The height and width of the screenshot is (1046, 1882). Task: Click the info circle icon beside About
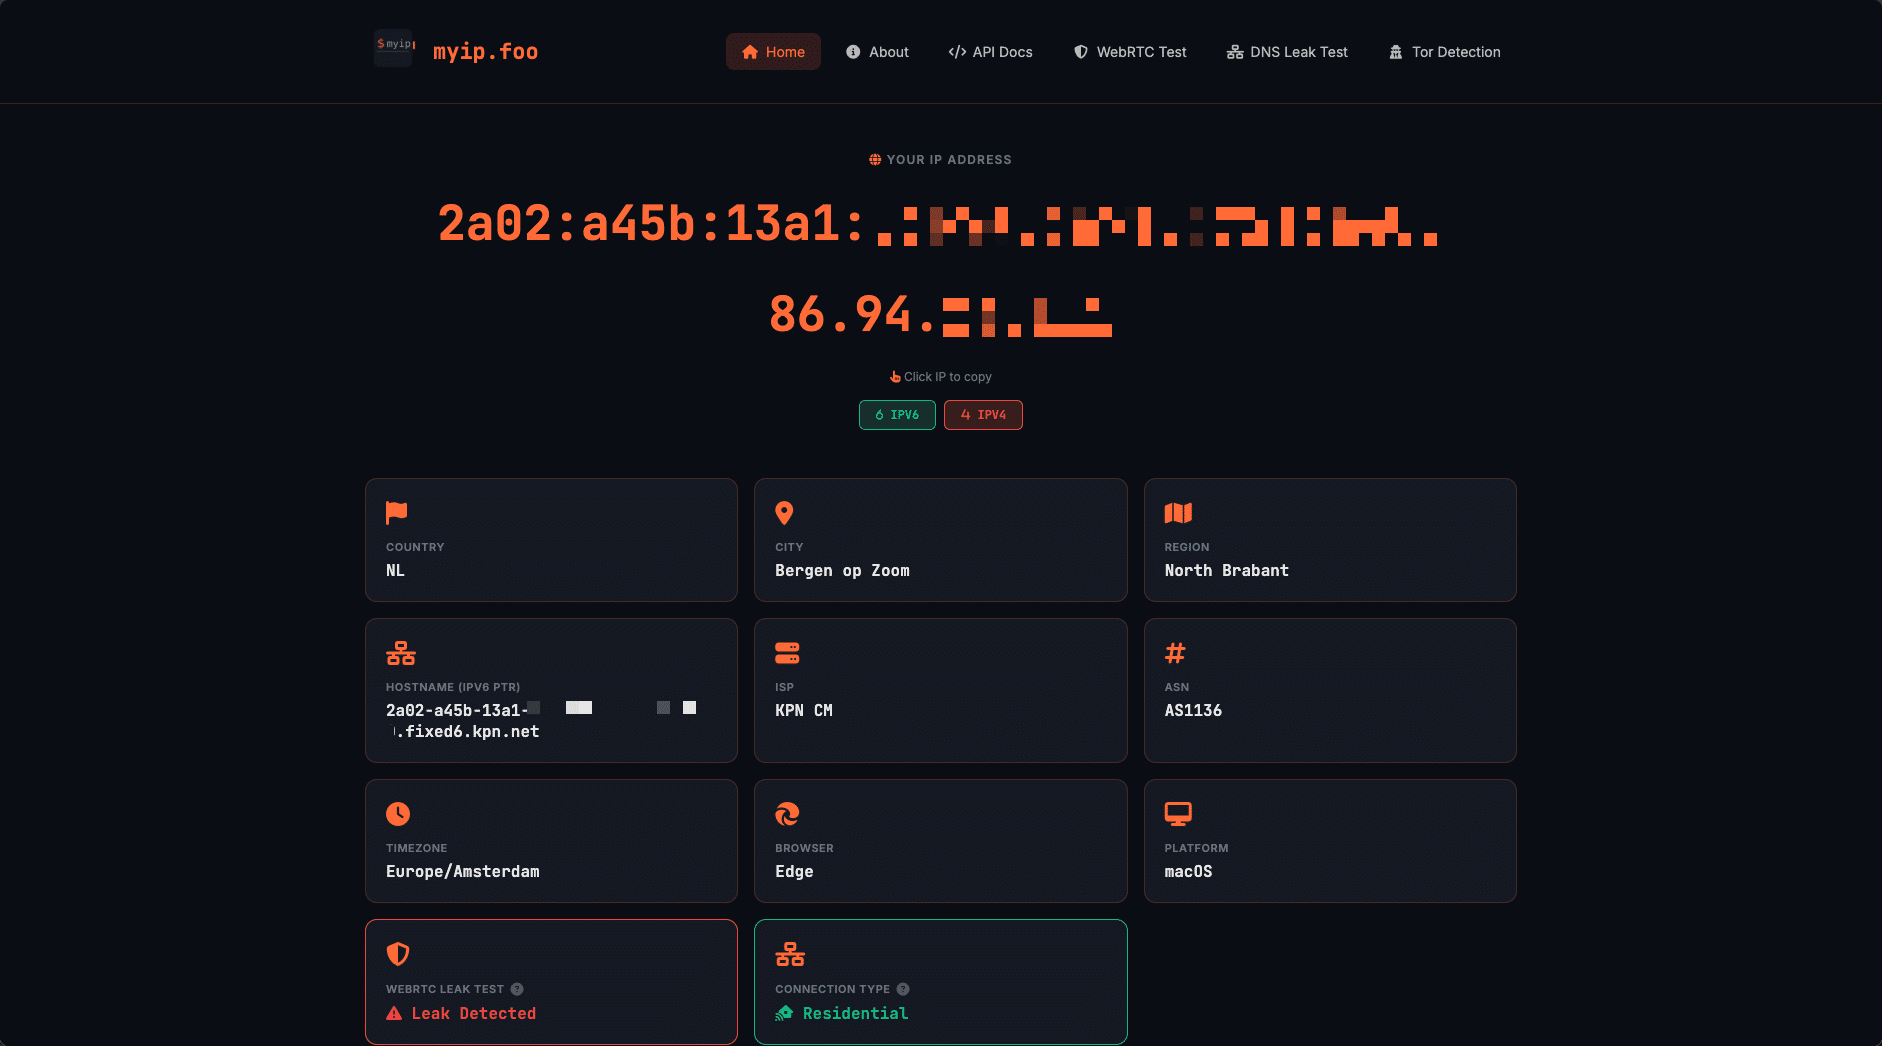853,52
